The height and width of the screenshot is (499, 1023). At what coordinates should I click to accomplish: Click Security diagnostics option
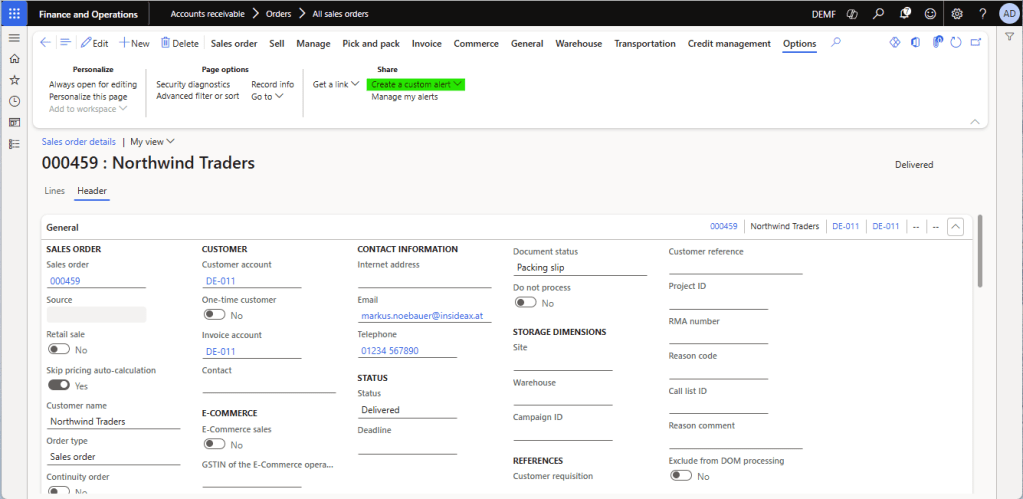tap(193, 85)
